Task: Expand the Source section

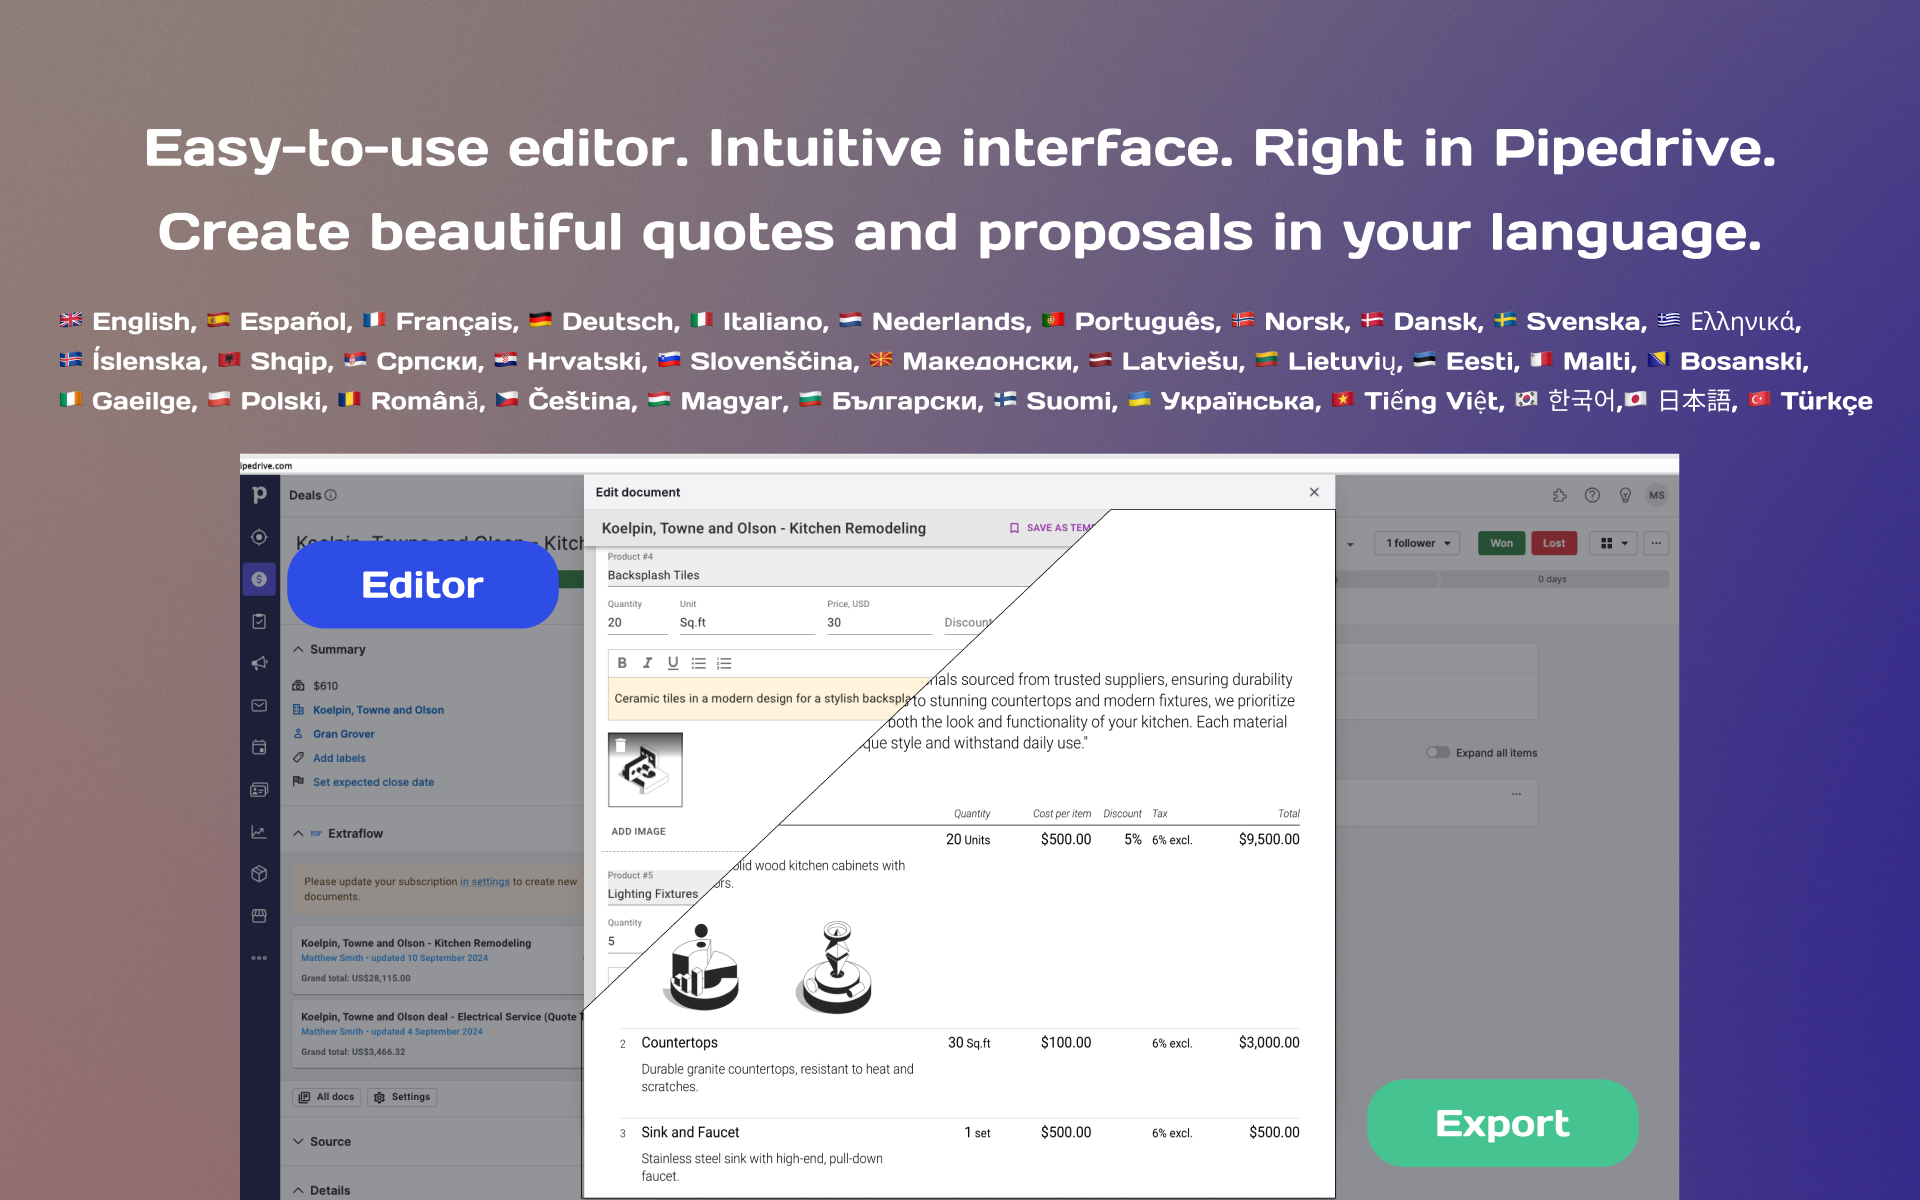Action: tap(298, 1141)
